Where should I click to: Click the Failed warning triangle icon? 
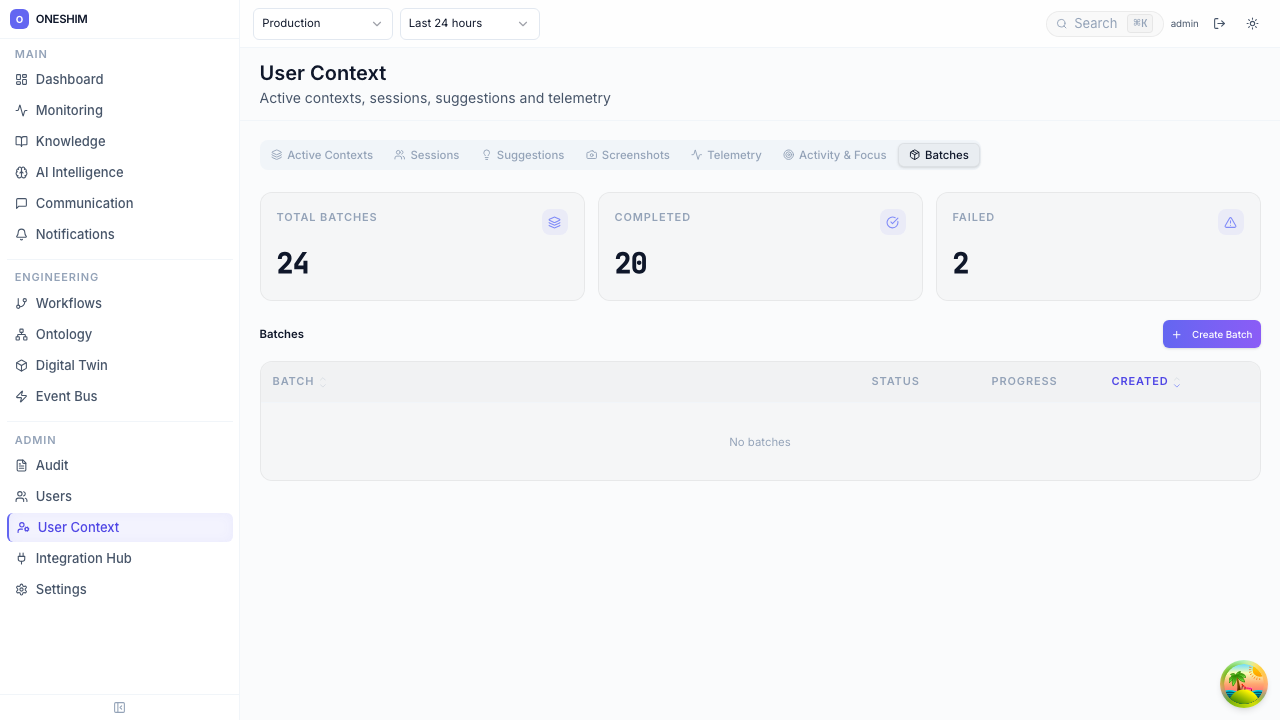[x=1230, y=222]
